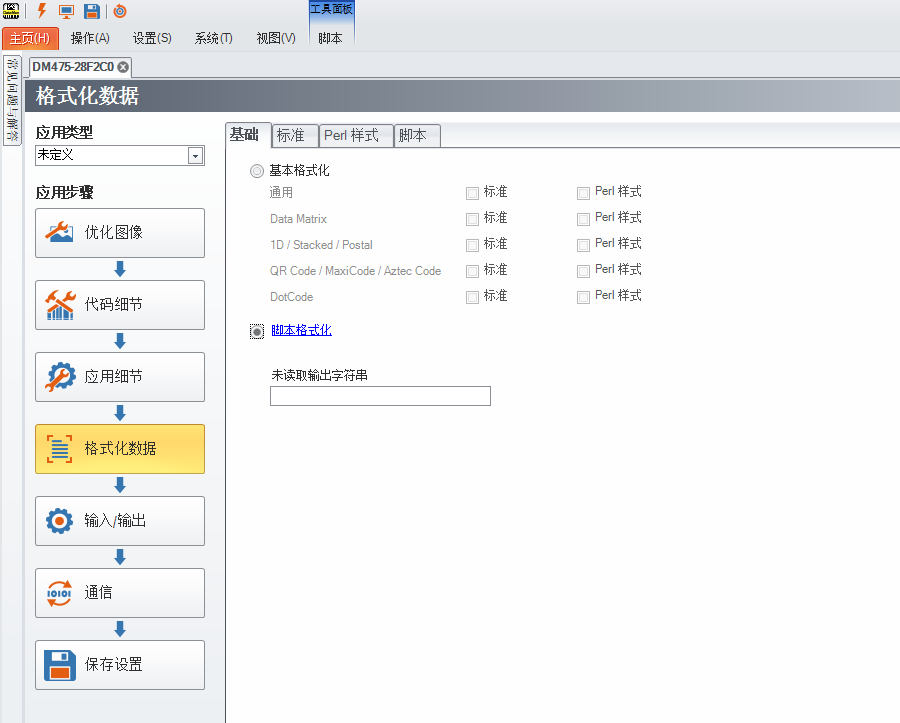This screenshot has width=900, height=723.
Task: Check Perl 样式 for QR Code row
Action: tap(583, 270)
